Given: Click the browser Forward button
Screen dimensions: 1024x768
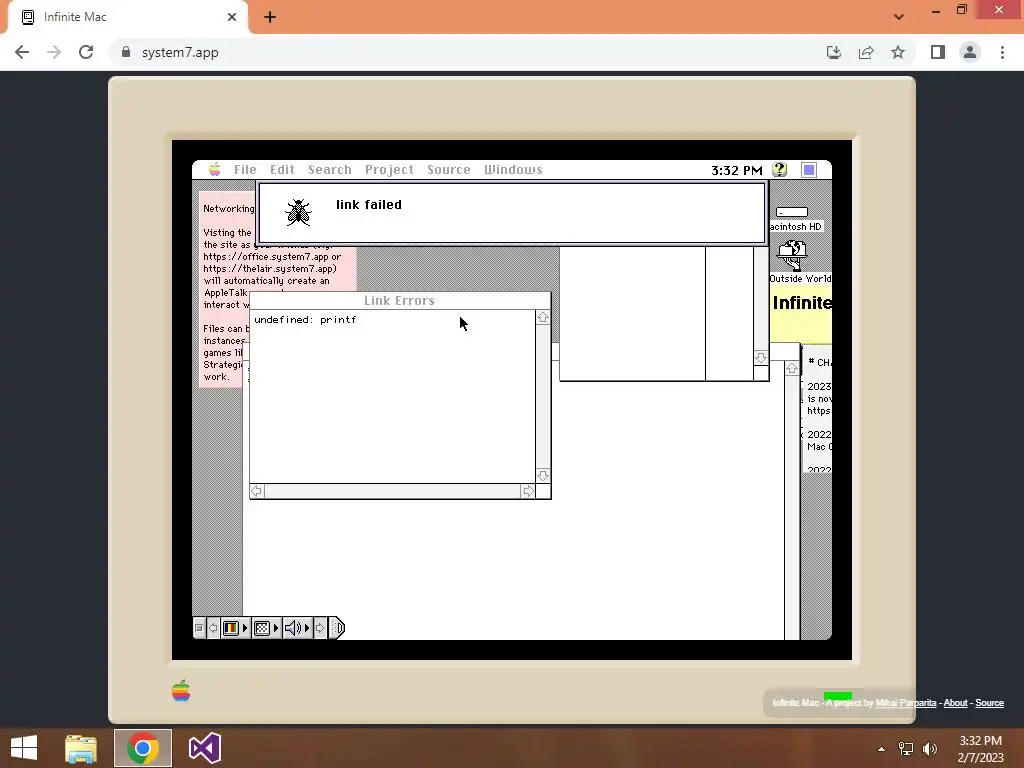Looking at the screenshot, I should (x=54, y=52).
